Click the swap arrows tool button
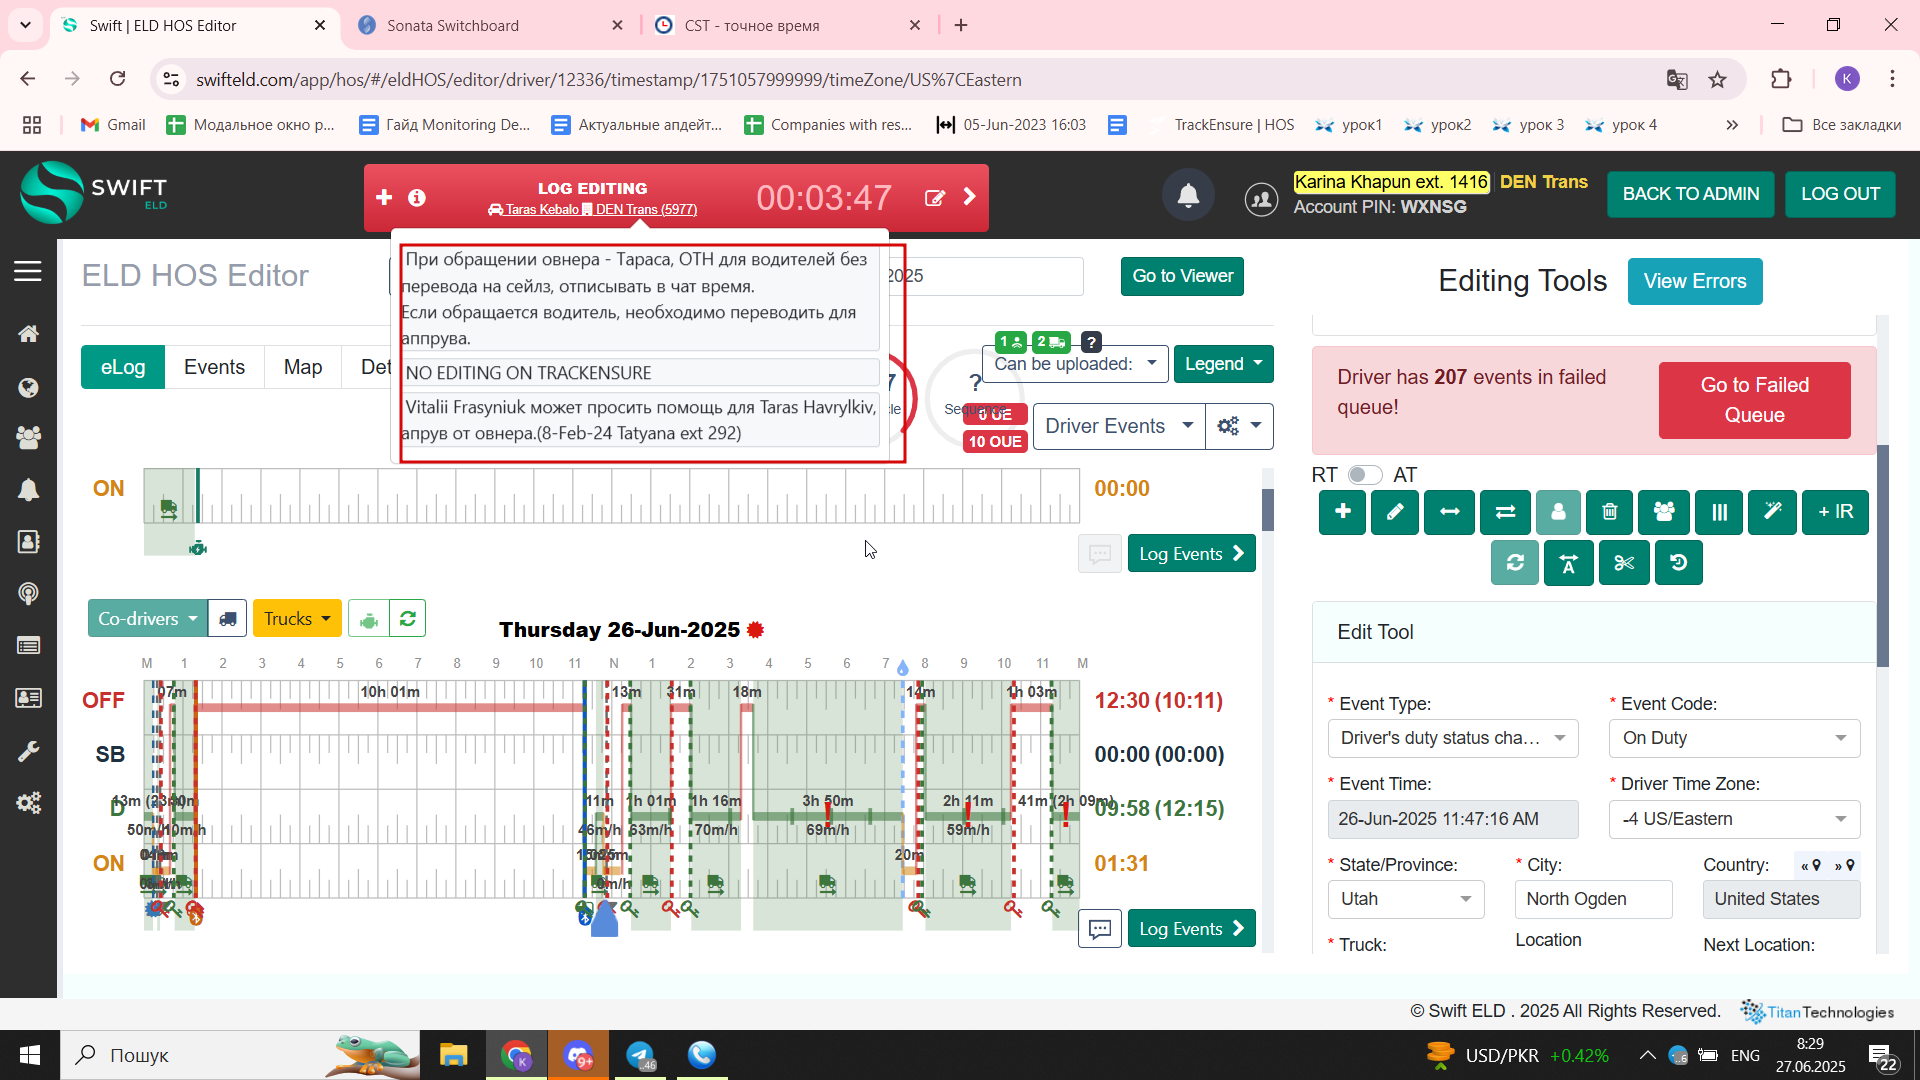This screenshot has height=1080, width=1920. point(1504,512)
